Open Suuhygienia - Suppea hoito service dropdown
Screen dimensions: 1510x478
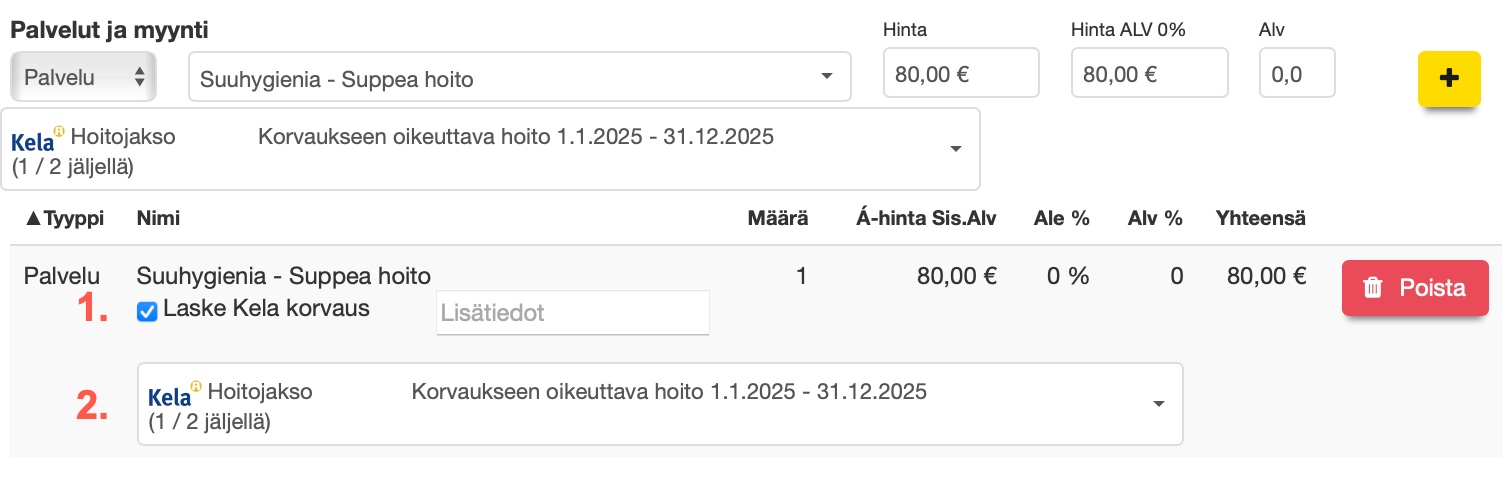519,77
